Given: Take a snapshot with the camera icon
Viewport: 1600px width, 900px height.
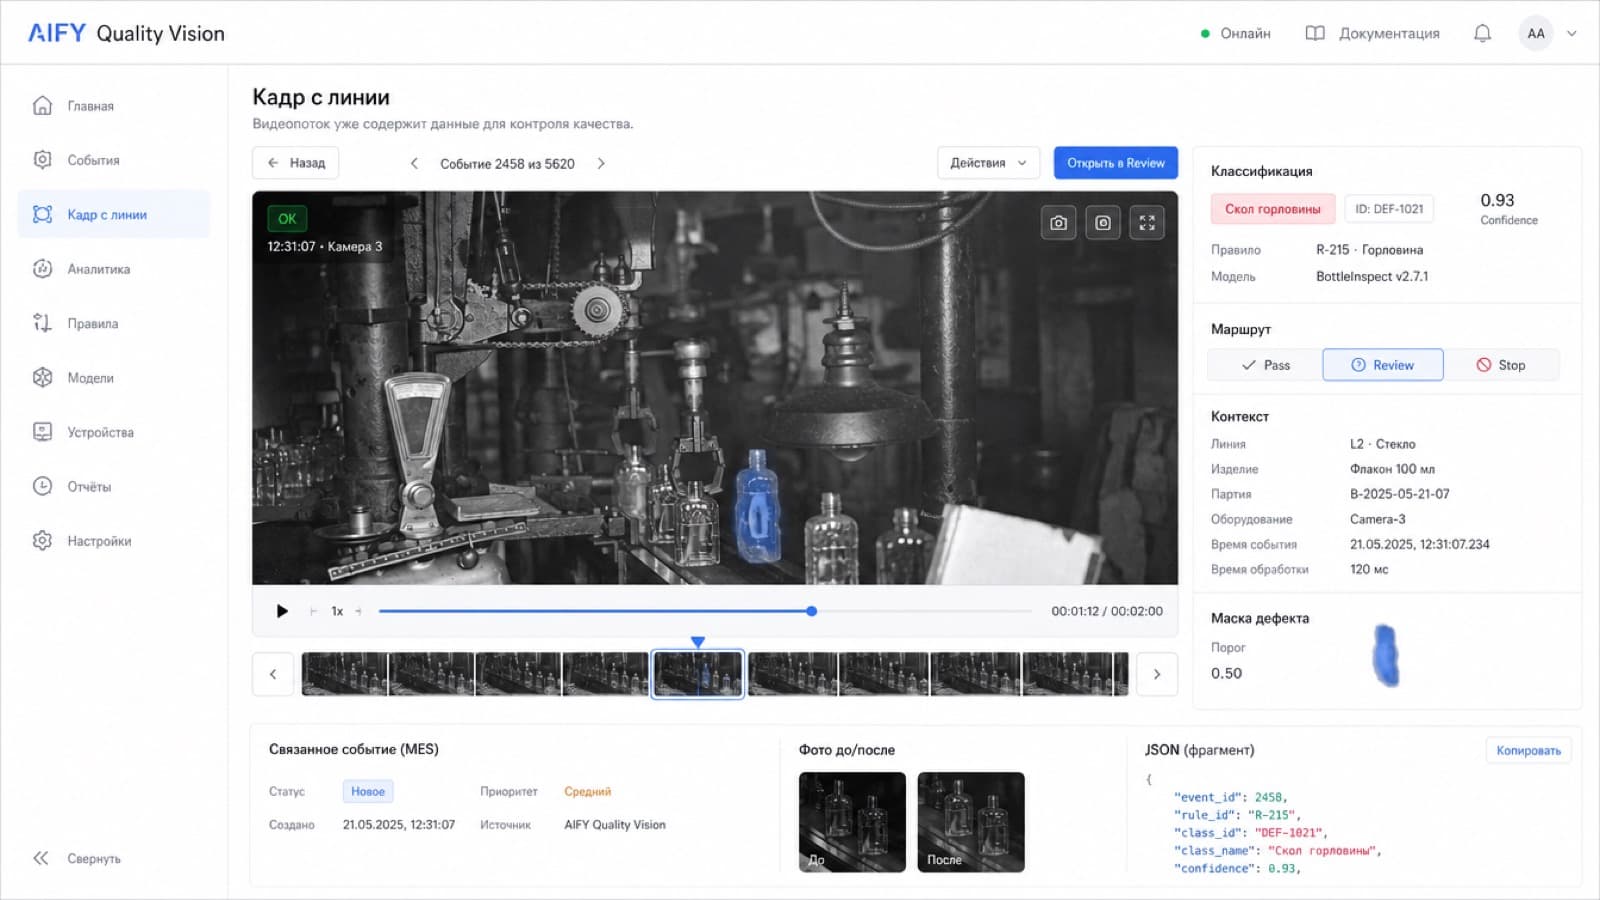Looking at the screenshot, I should (x=1059, y=223).
